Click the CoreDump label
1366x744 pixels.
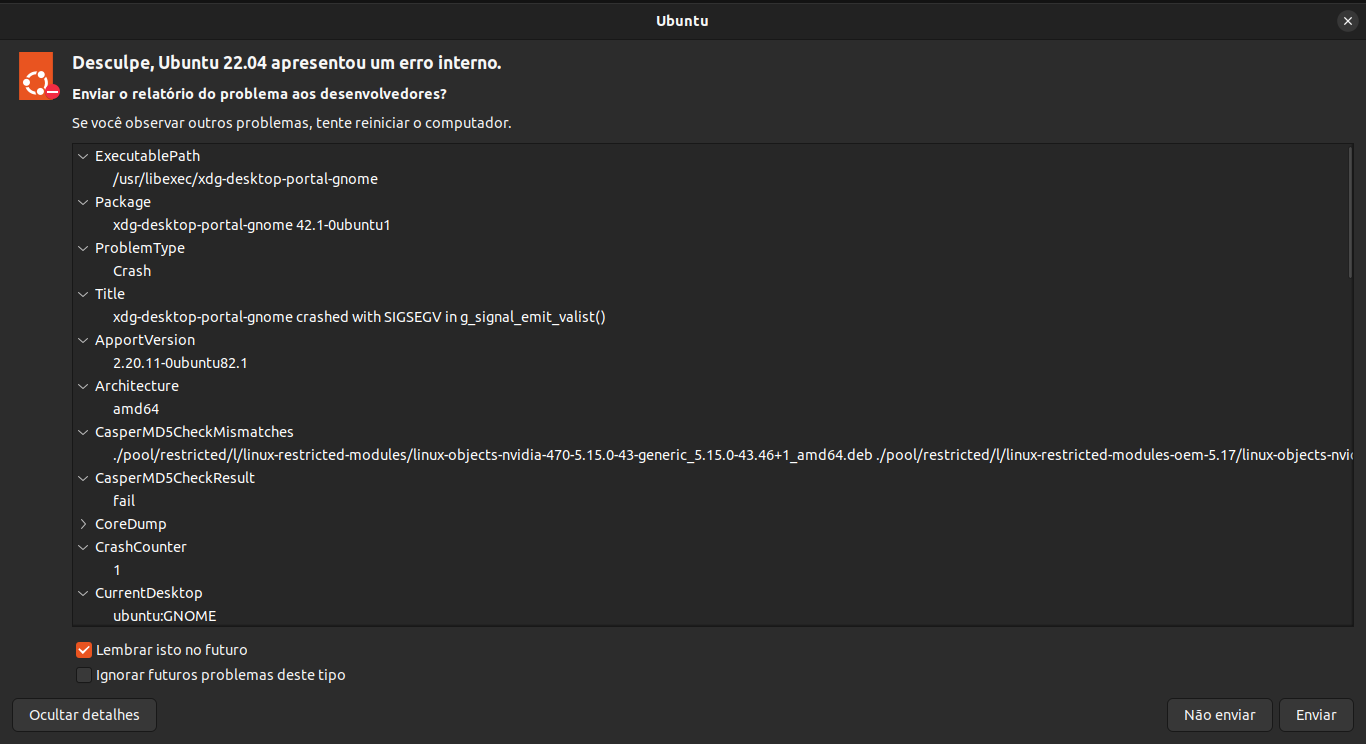coord(131,524)
